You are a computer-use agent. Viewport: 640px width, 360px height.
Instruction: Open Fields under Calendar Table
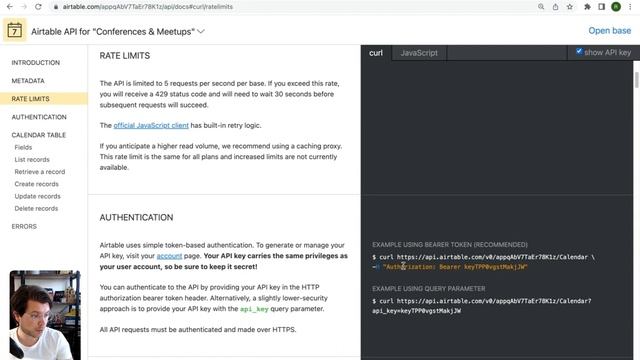point(23,147)
